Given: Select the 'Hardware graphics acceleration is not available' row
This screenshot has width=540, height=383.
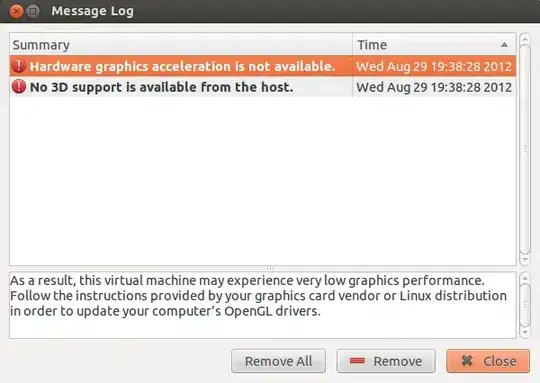Looking at the screenshot, I should click(263, 66).
